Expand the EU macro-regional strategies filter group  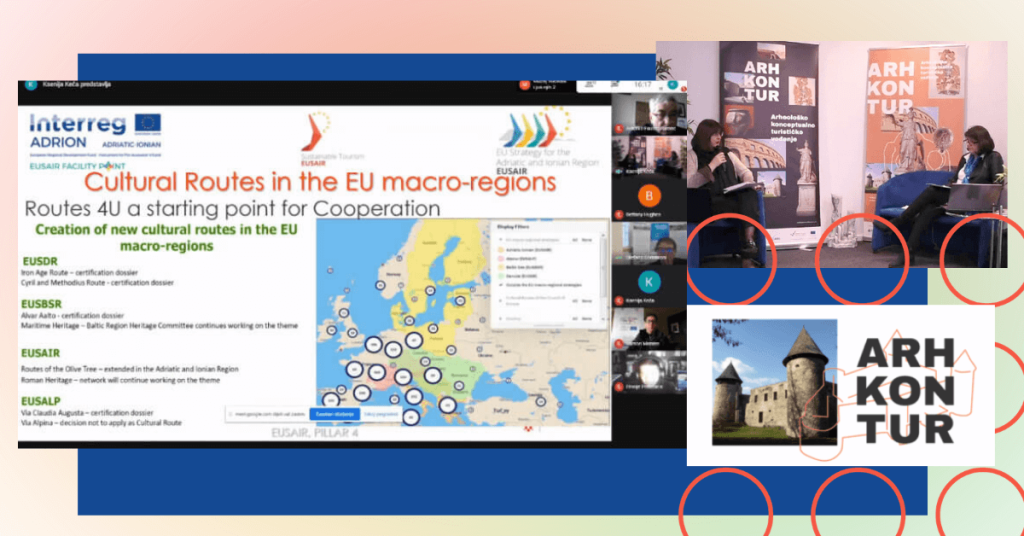click(501, 240)
